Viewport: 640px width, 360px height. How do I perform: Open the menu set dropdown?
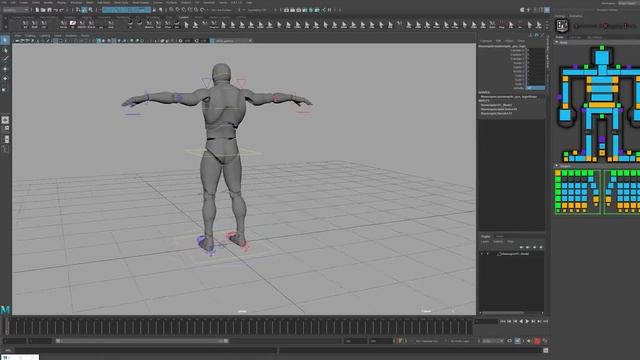tap(16, 10)
